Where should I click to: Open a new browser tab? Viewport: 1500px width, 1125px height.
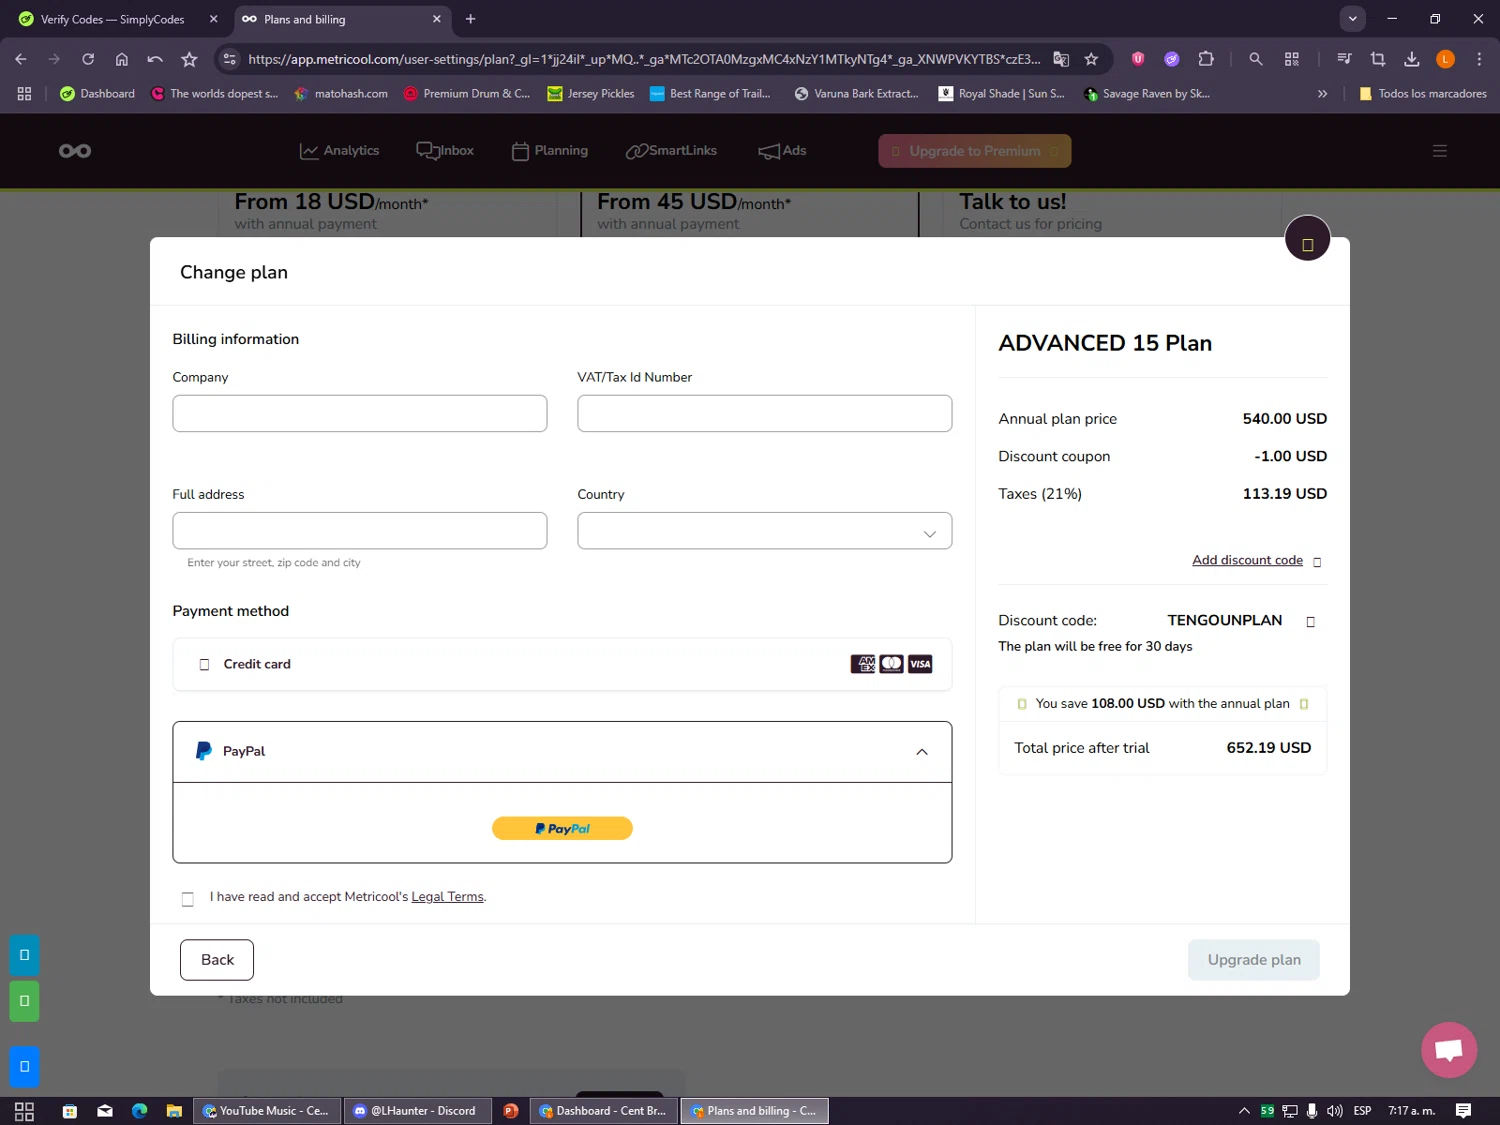(471, 19)
